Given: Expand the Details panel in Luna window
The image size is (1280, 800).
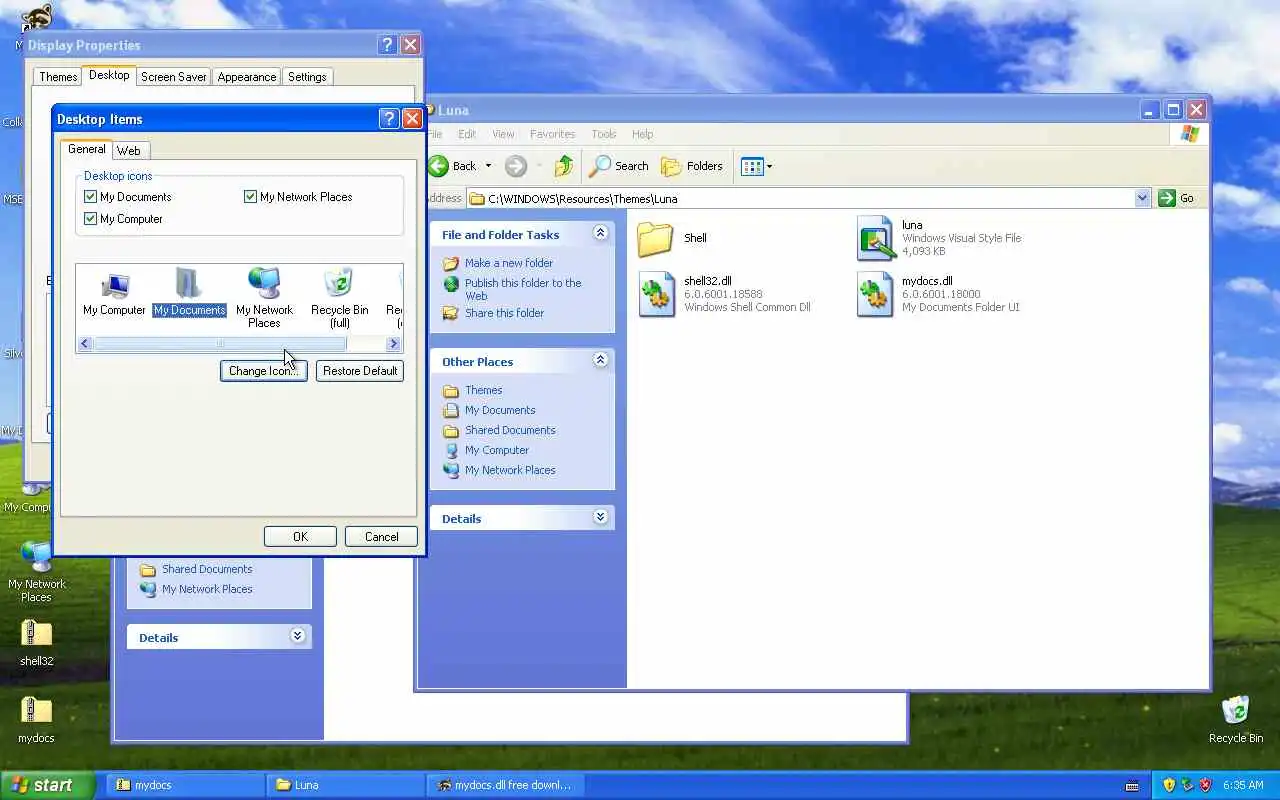Looking at the screenshot, I should pos(600,517).
